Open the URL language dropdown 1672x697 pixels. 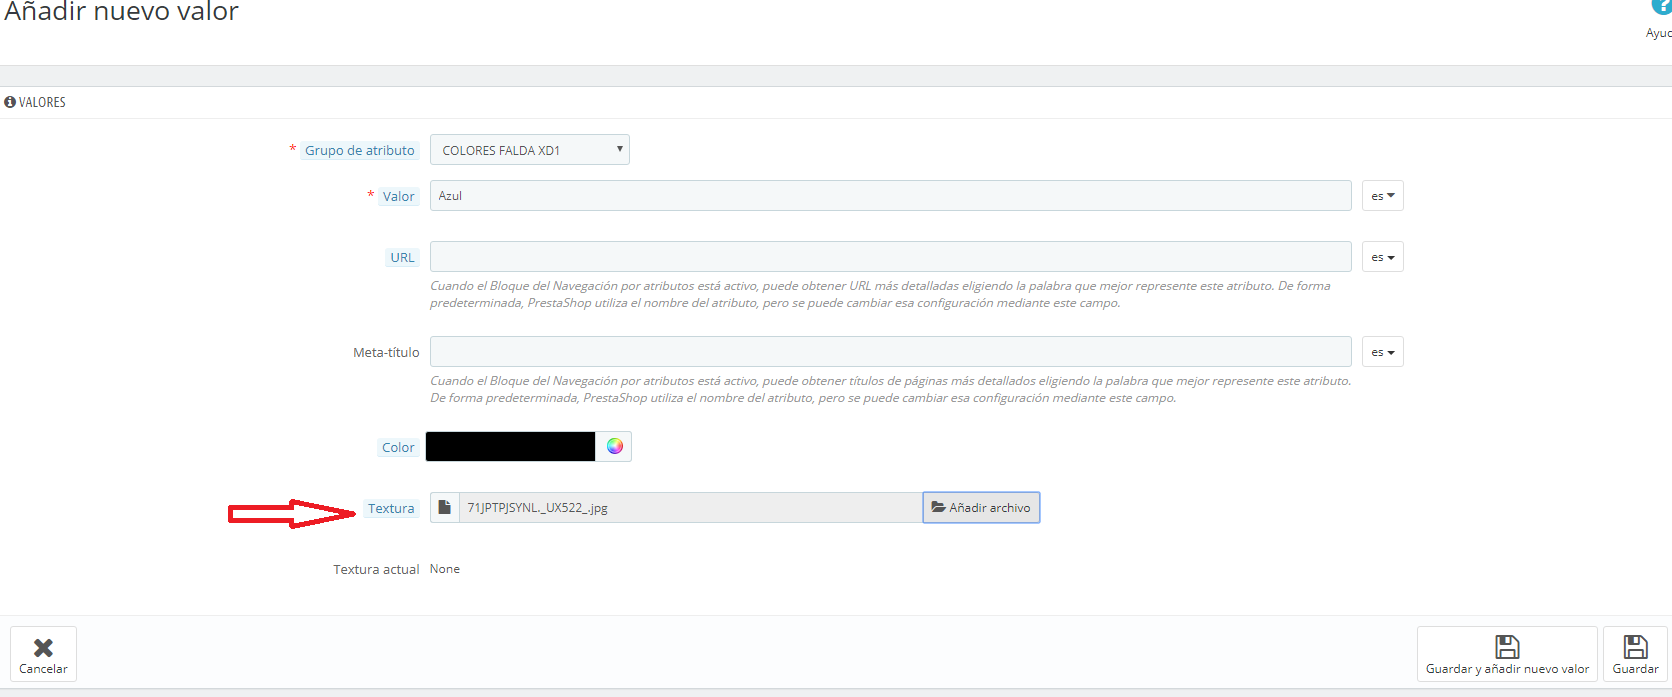click(x=1383, y=257)
